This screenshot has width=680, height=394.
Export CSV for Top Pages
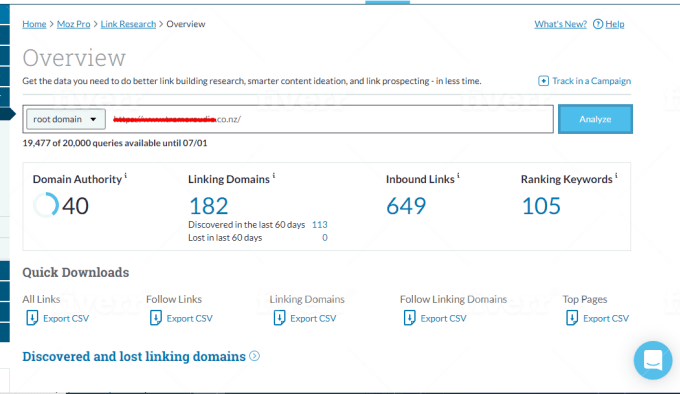[606, 319]
